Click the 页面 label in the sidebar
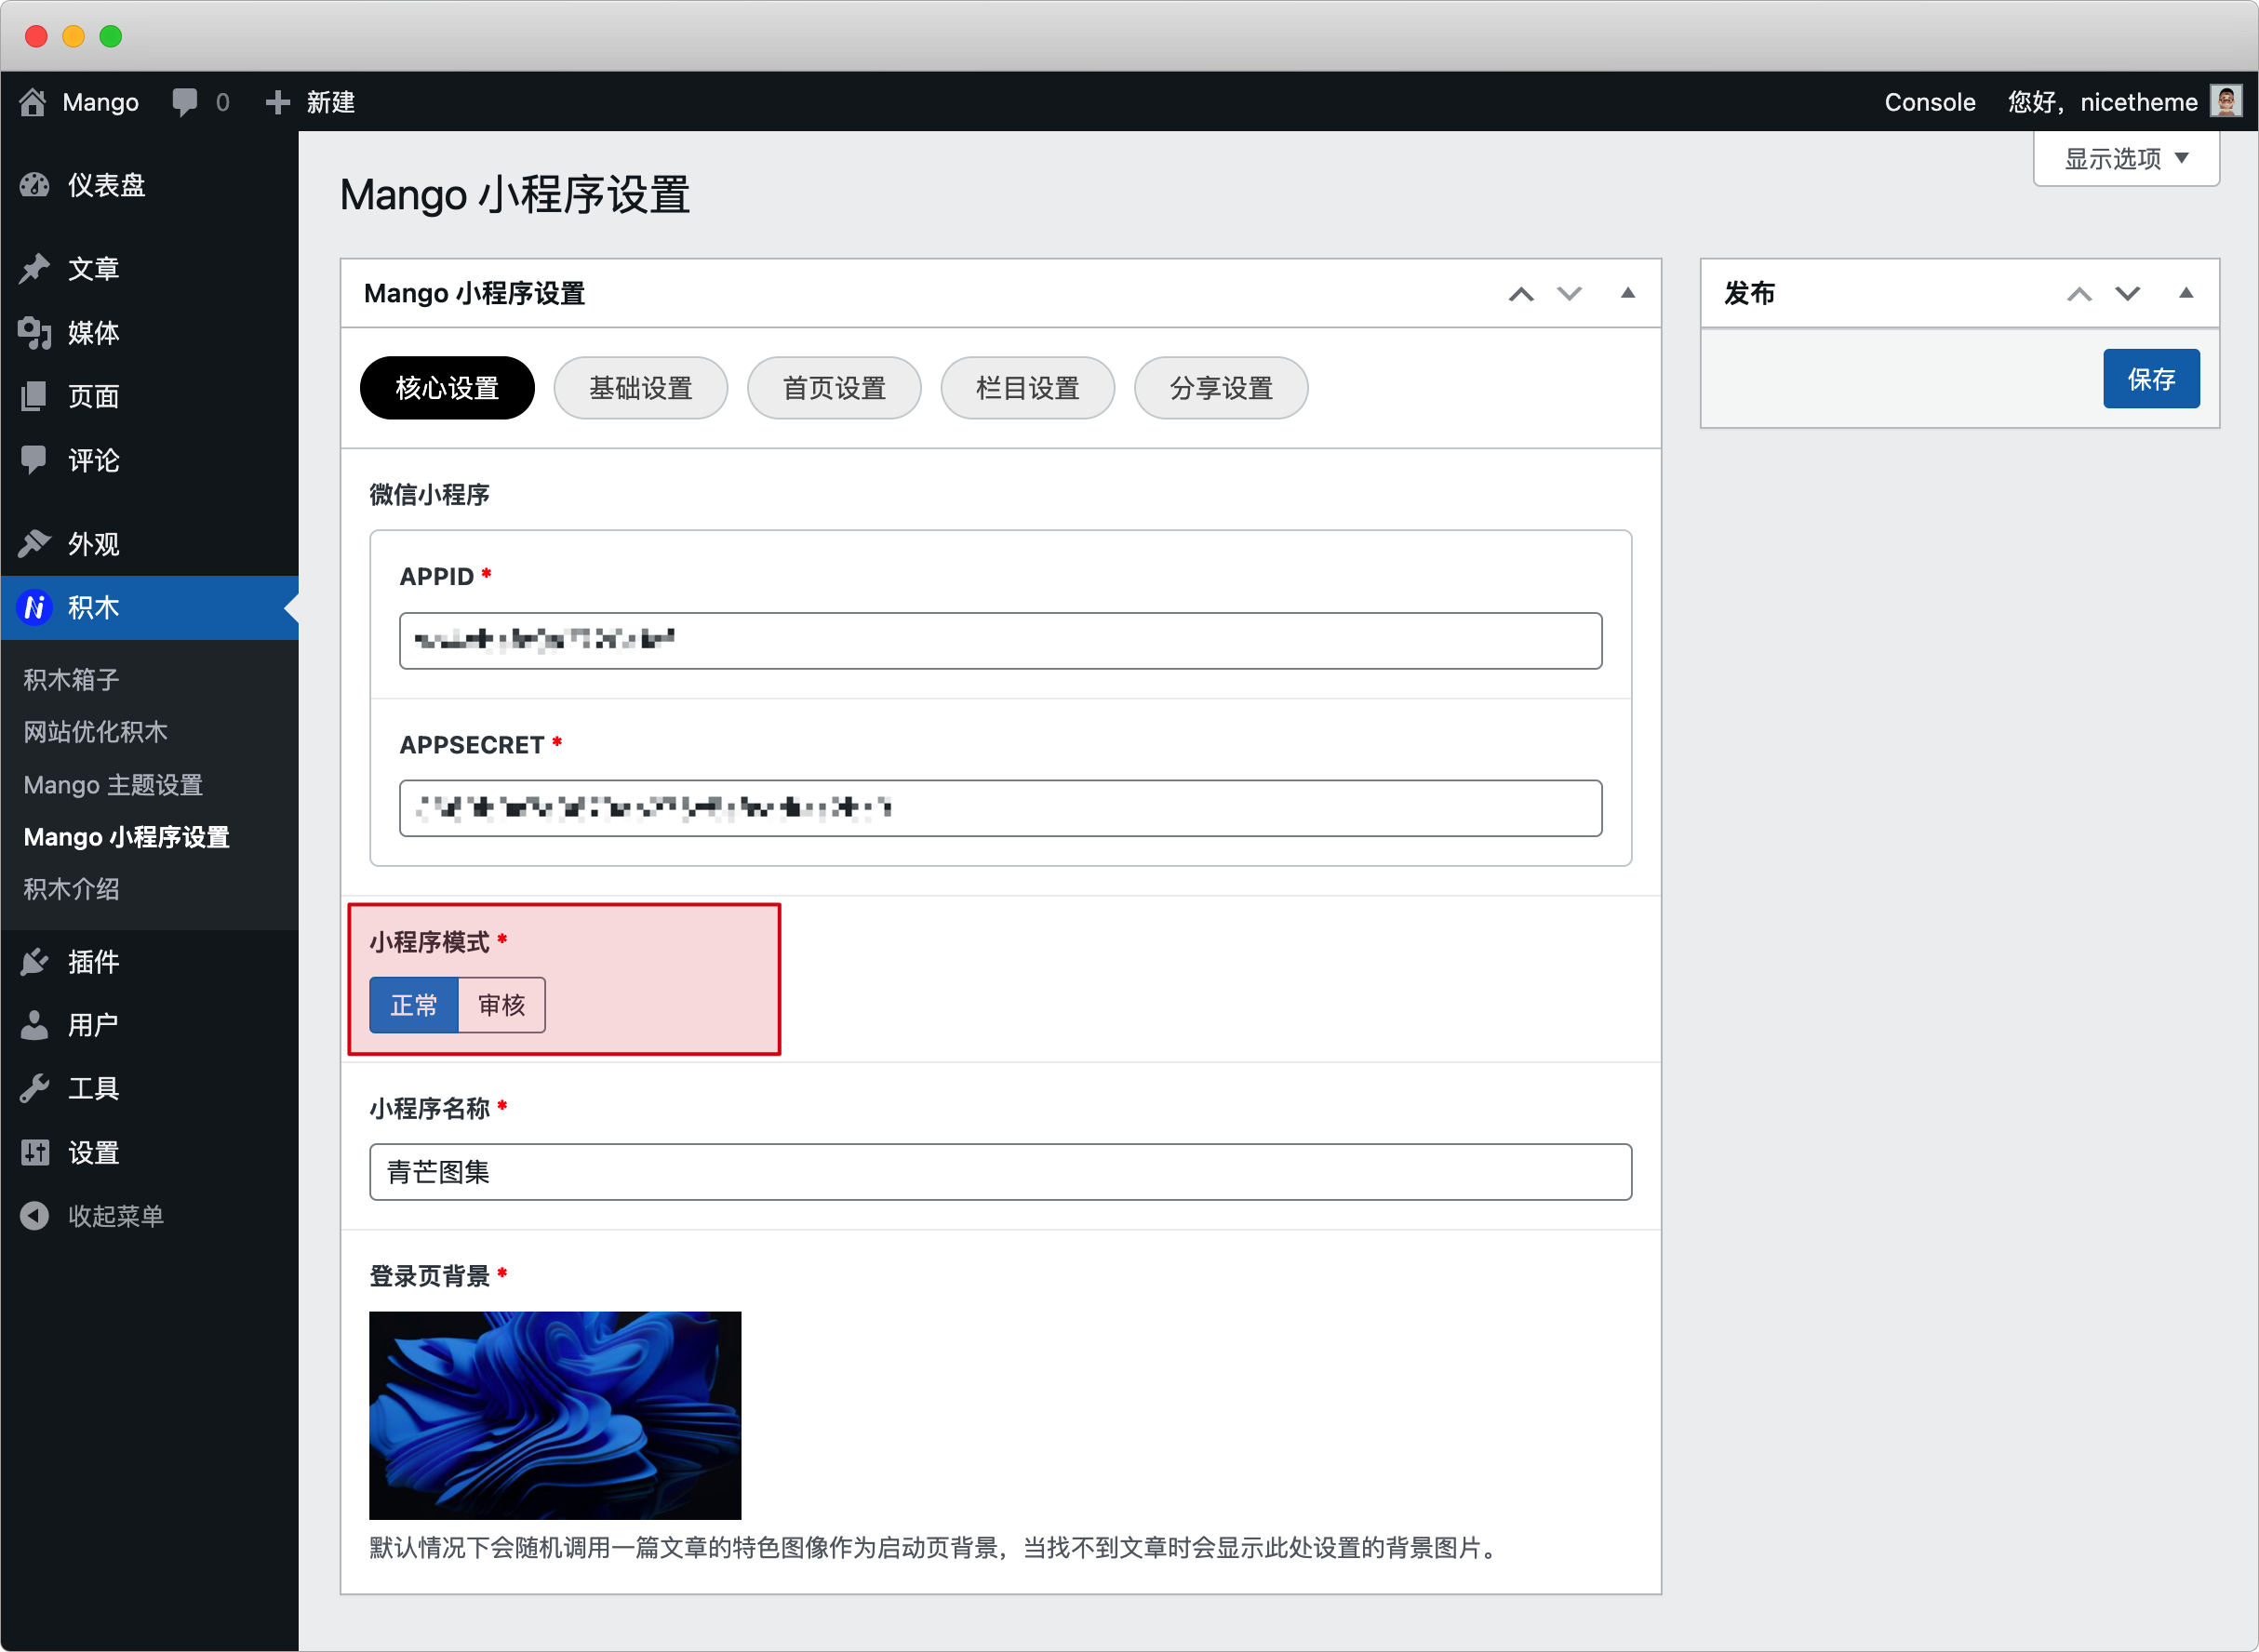 93,396
